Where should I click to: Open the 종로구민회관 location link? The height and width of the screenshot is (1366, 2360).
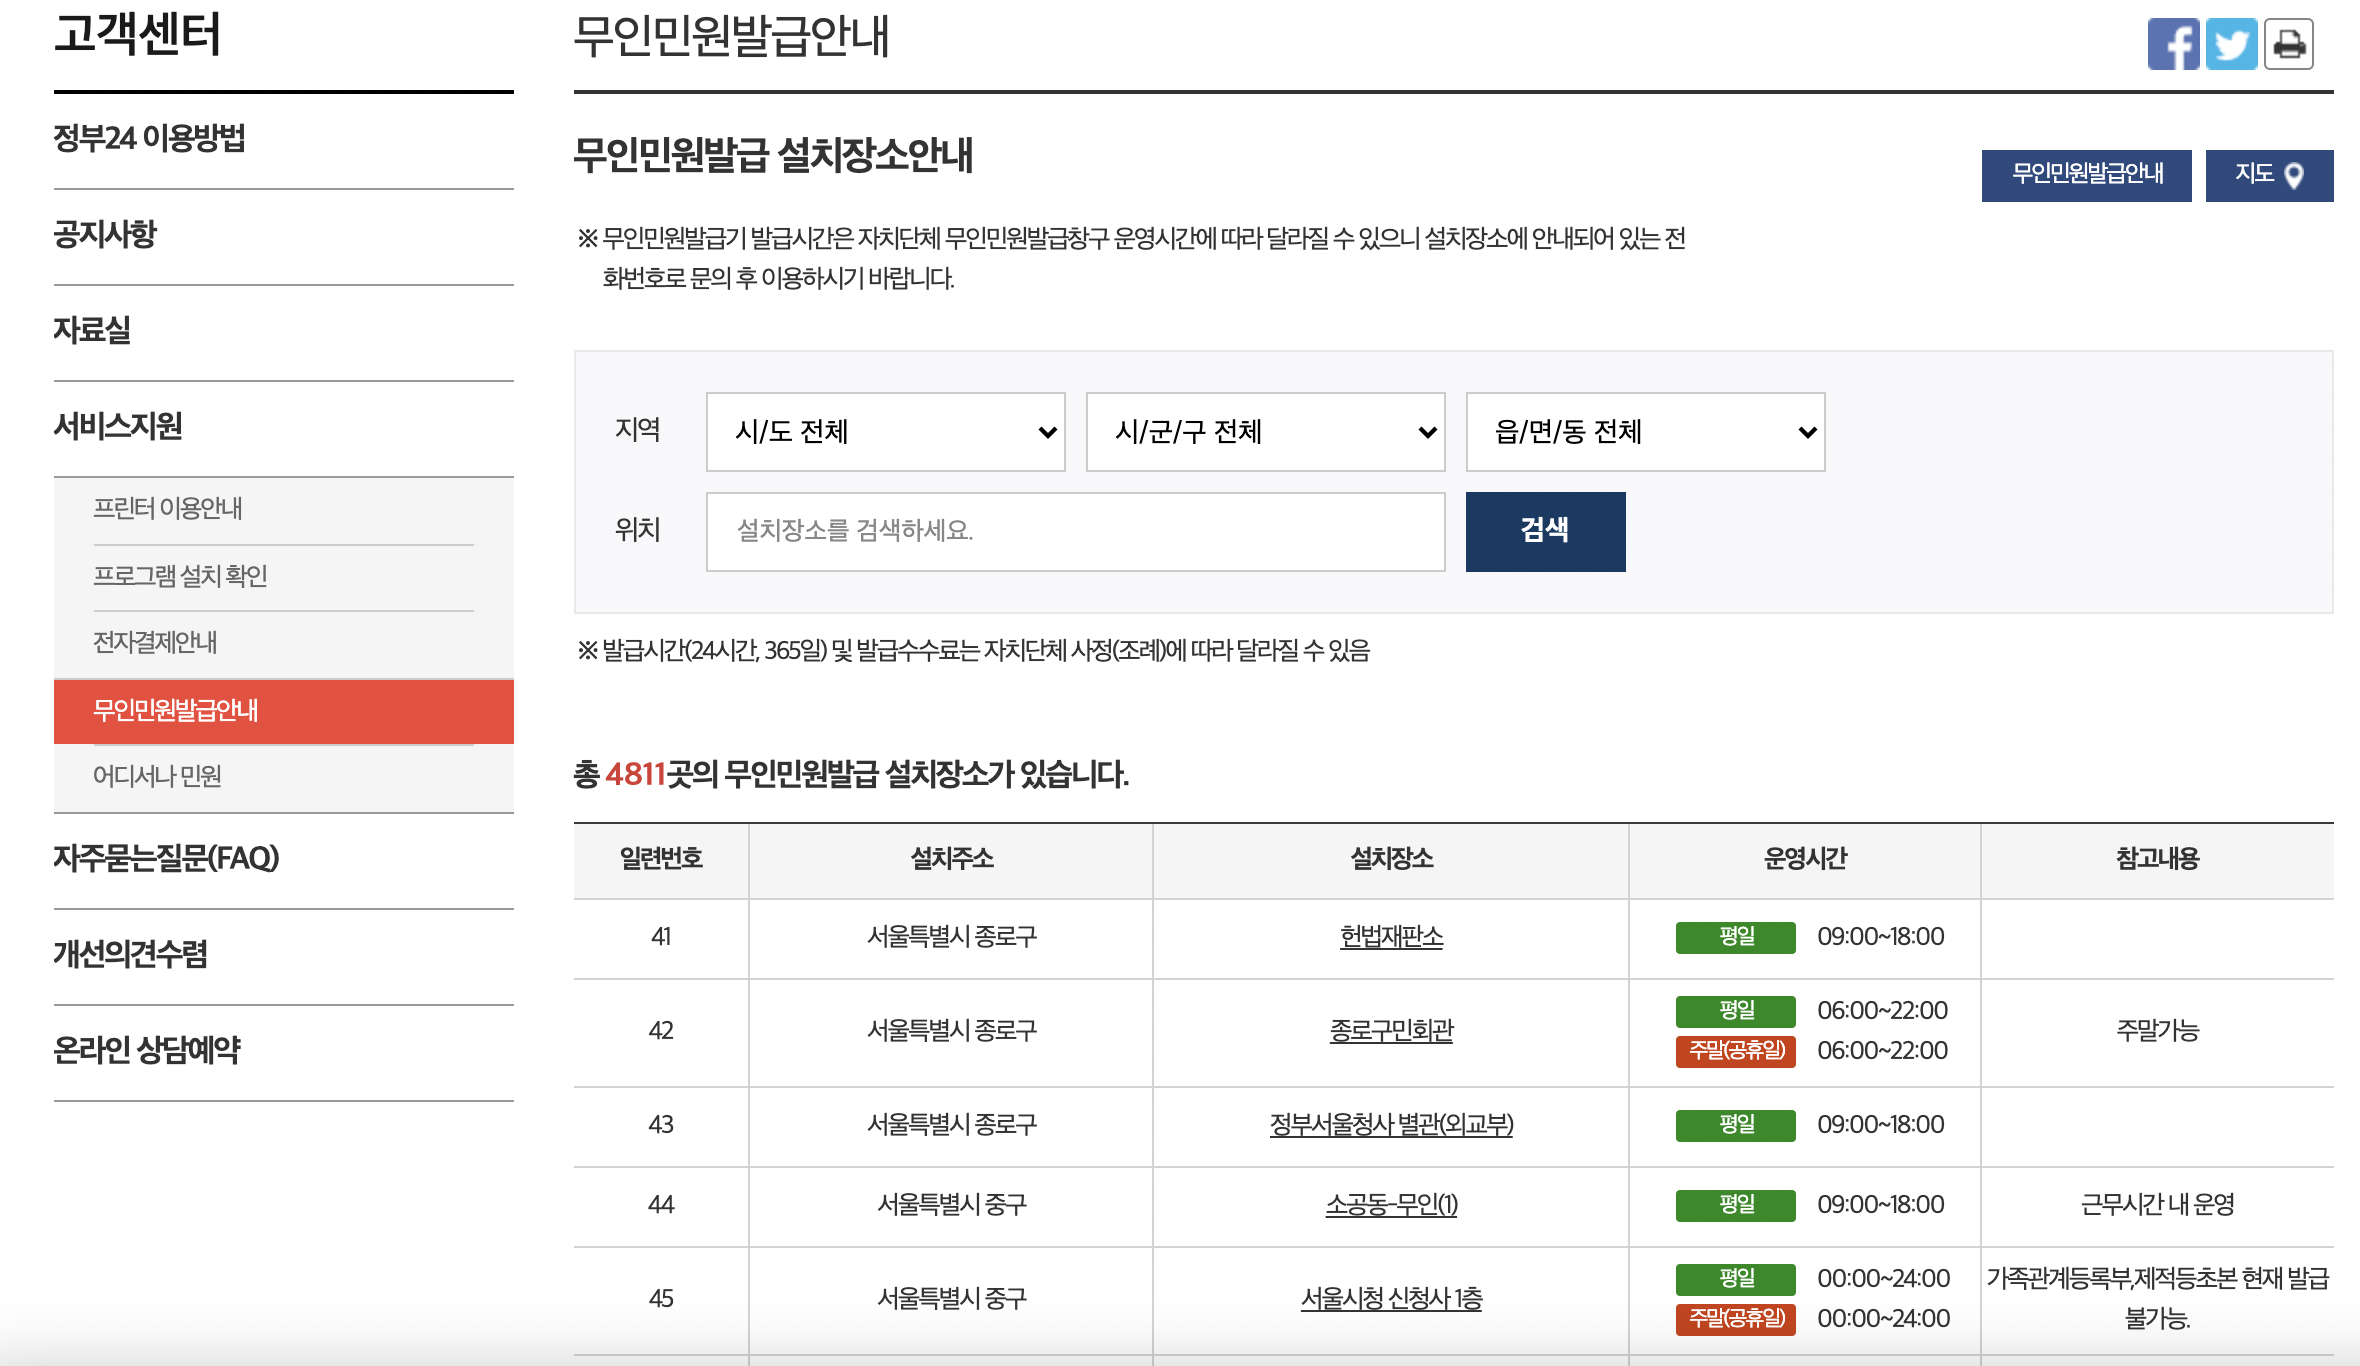click(x=1391, y=1031)
